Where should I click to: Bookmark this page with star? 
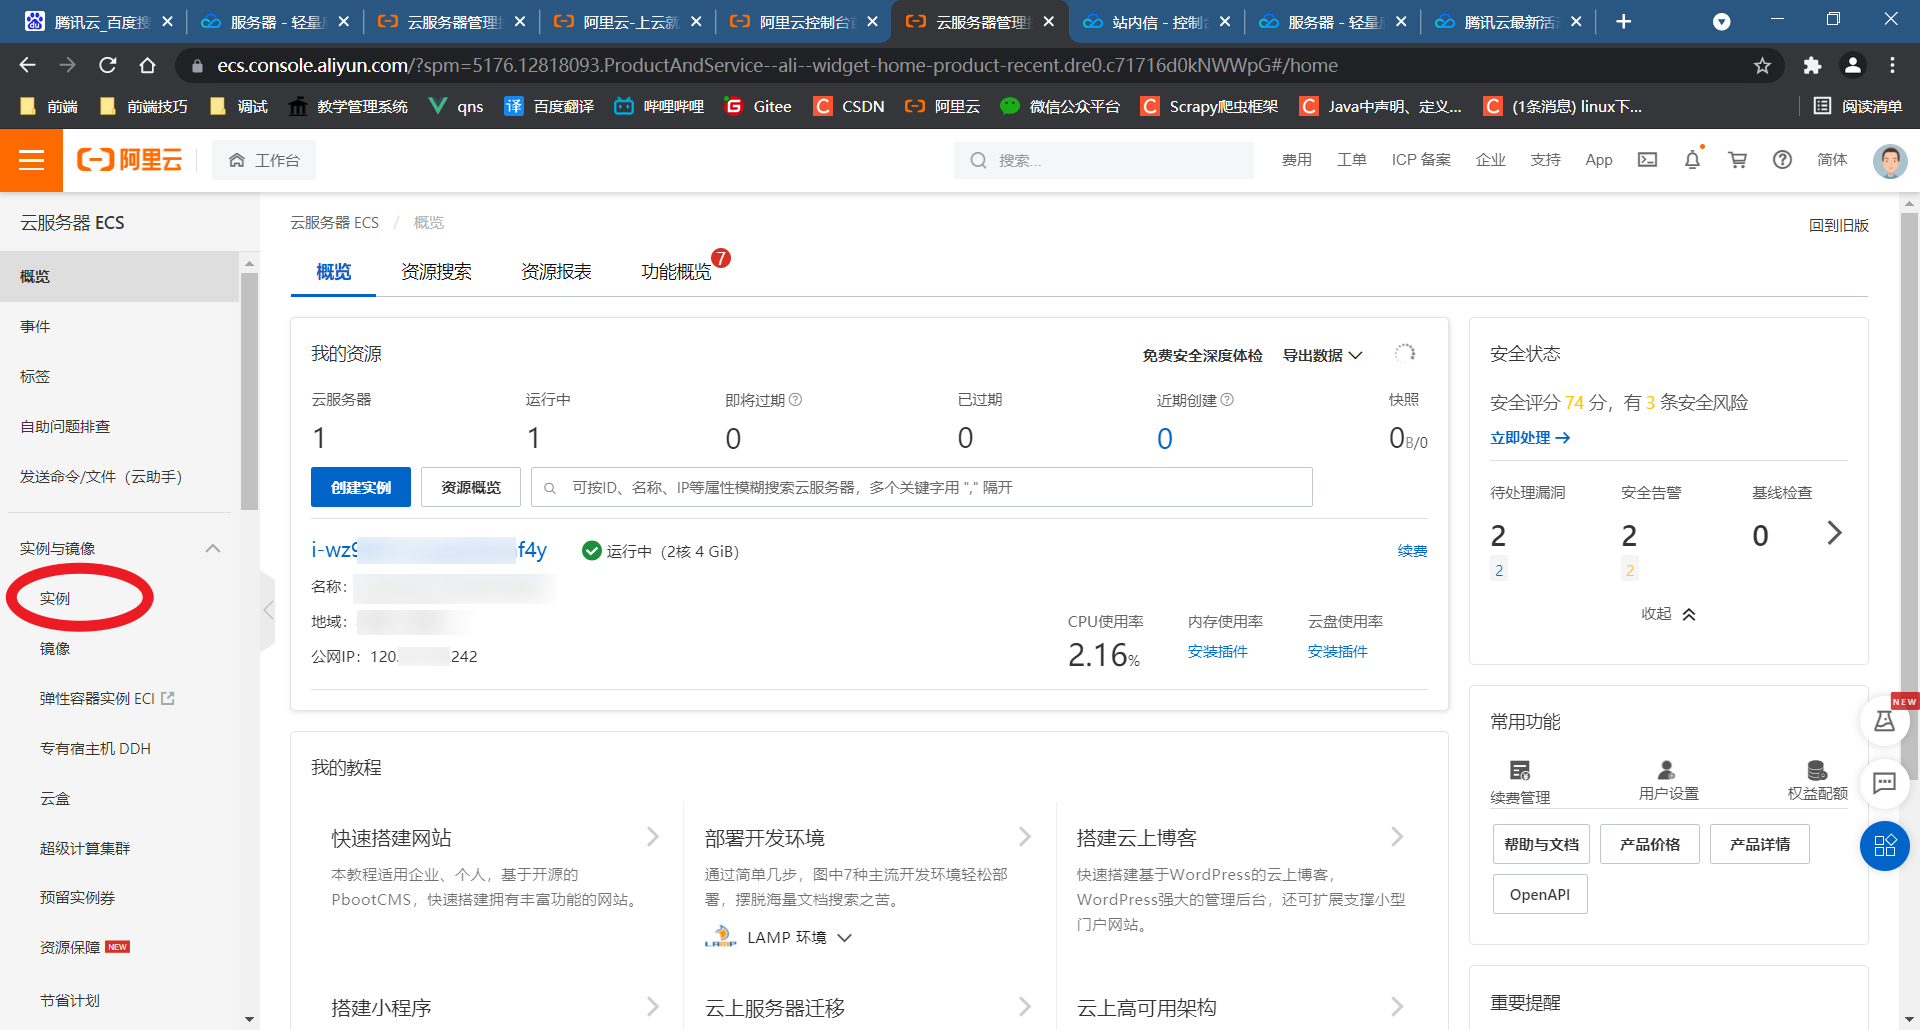1762,65
